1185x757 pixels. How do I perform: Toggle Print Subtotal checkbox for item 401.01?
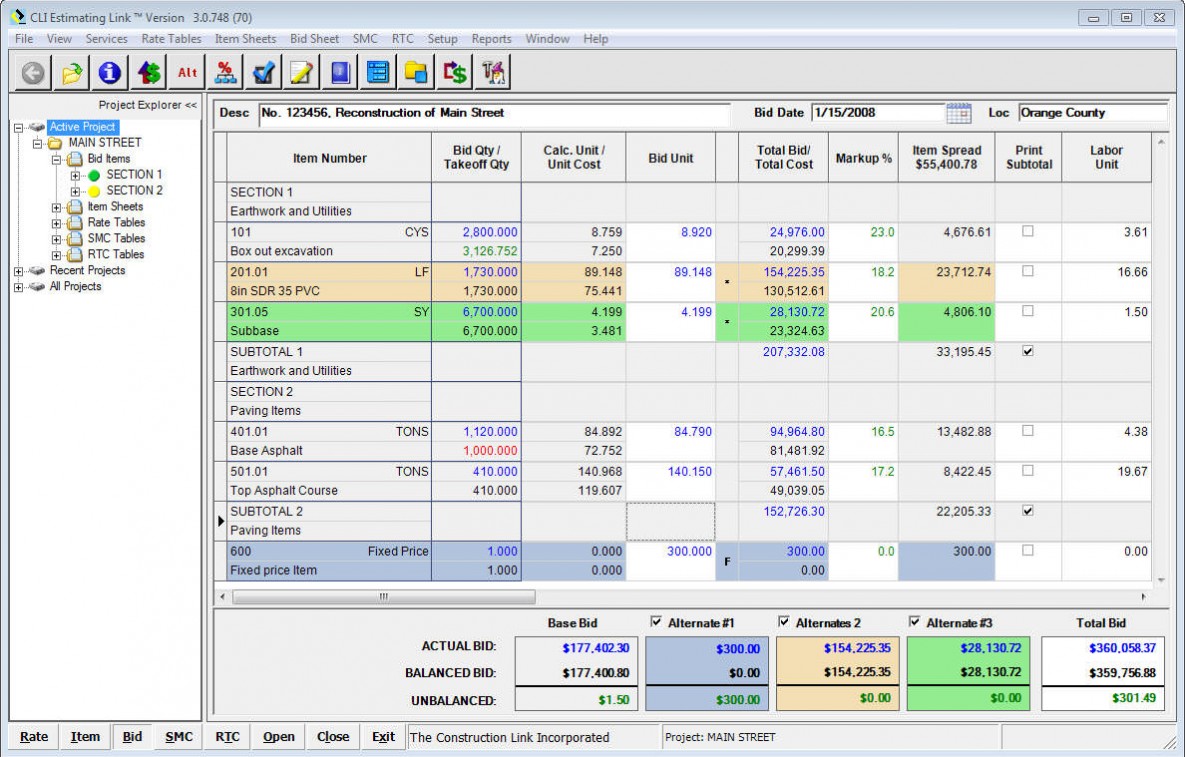[x=1028, y=431]
